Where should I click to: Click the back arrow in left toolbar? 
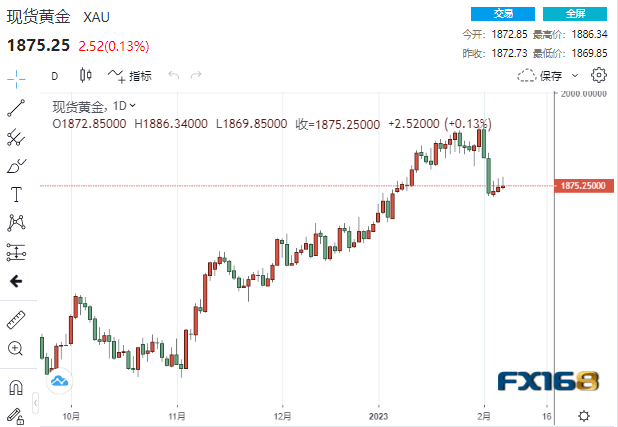click(x=16, y=281)
